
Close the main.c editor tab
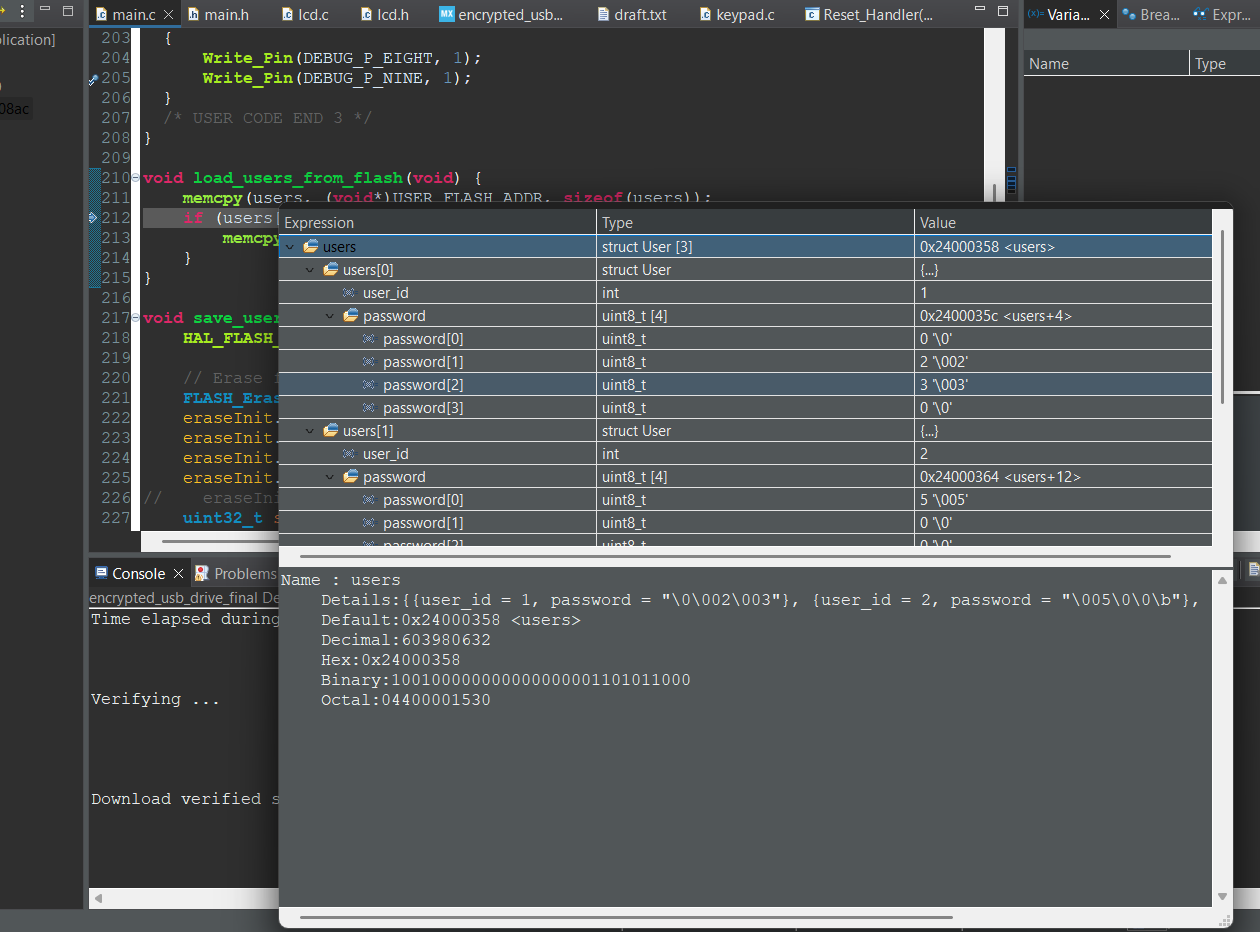click(x=166, y=15)
